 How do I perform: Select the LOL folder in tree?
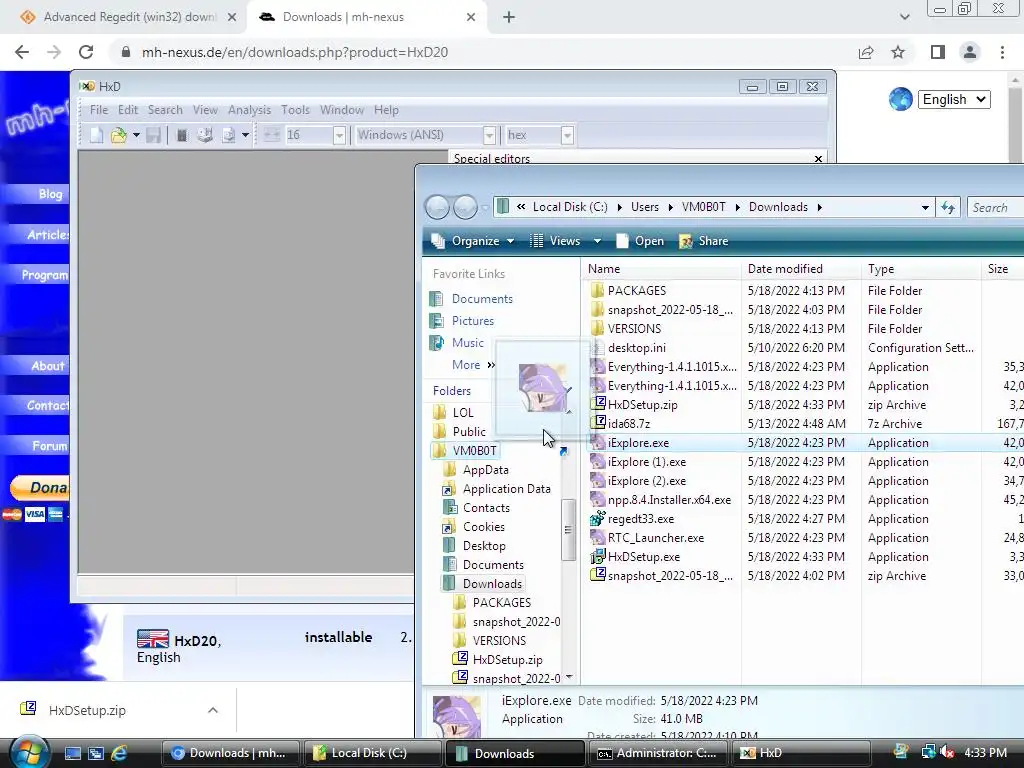coord(463,413)
